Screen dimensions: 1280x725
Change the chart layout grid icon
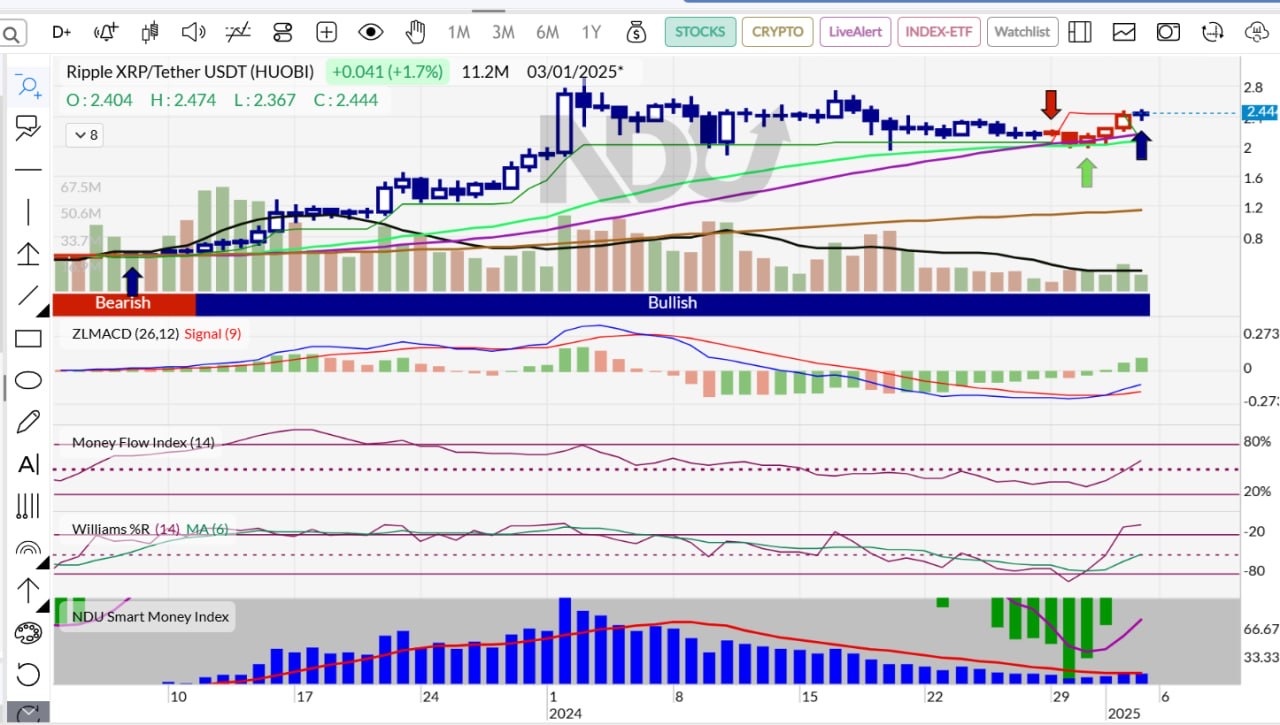coord(1079,32)
